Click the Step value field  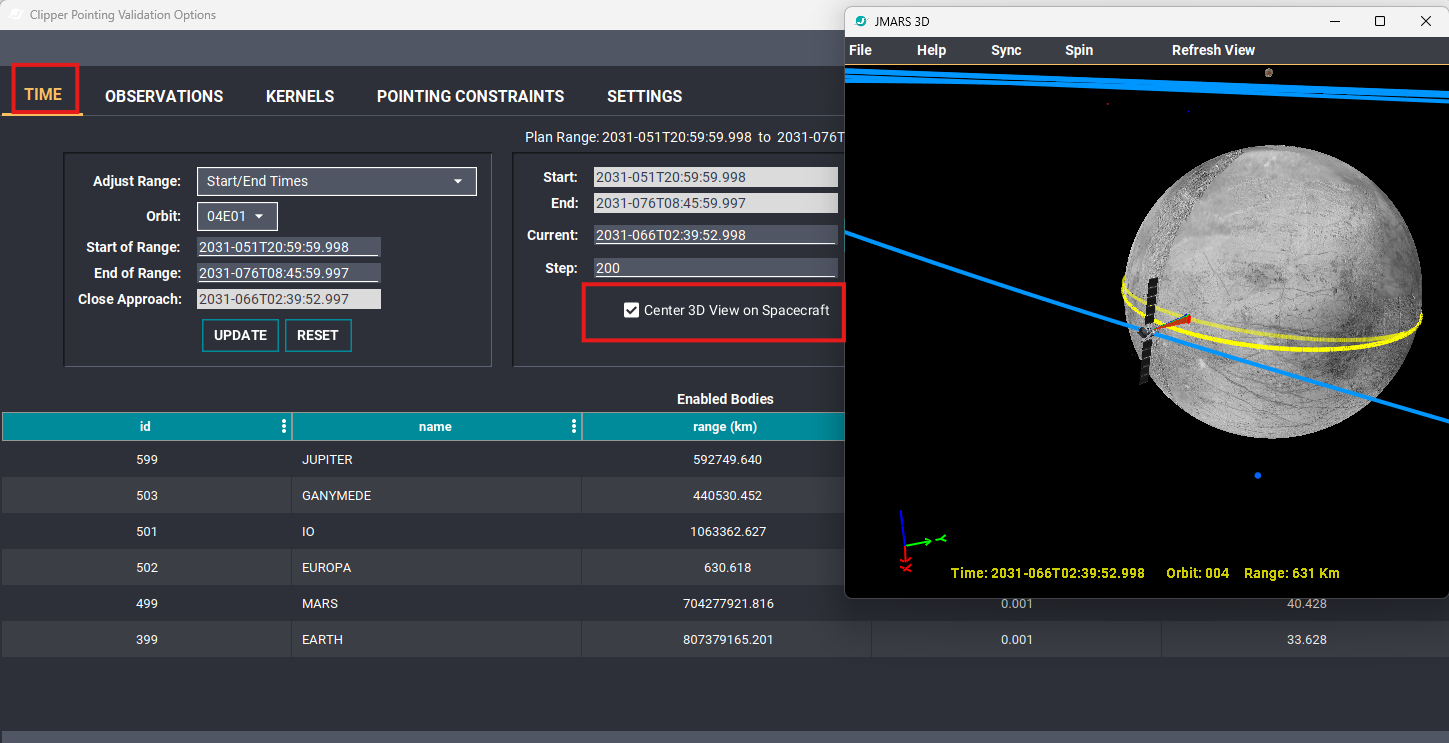715,268
